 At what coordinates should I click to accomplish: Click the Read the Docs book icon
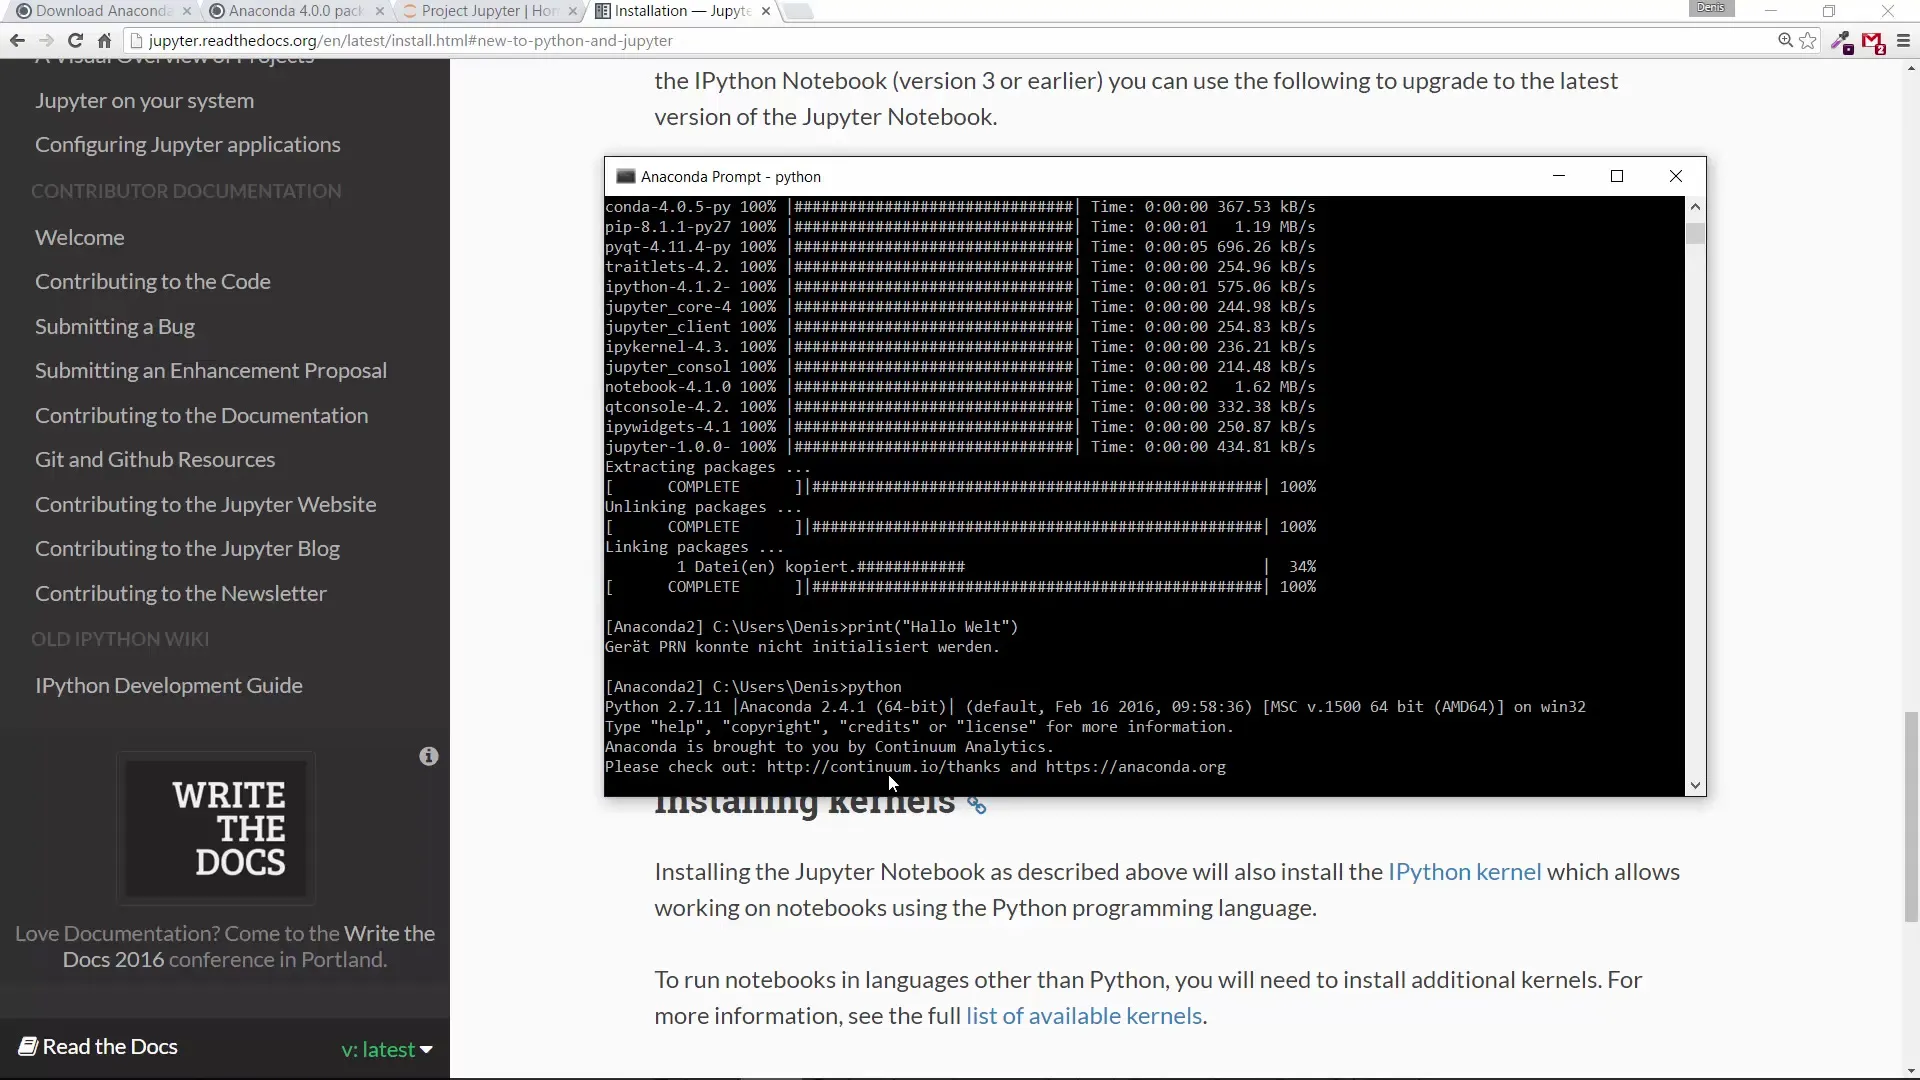tap(28, 1047)
